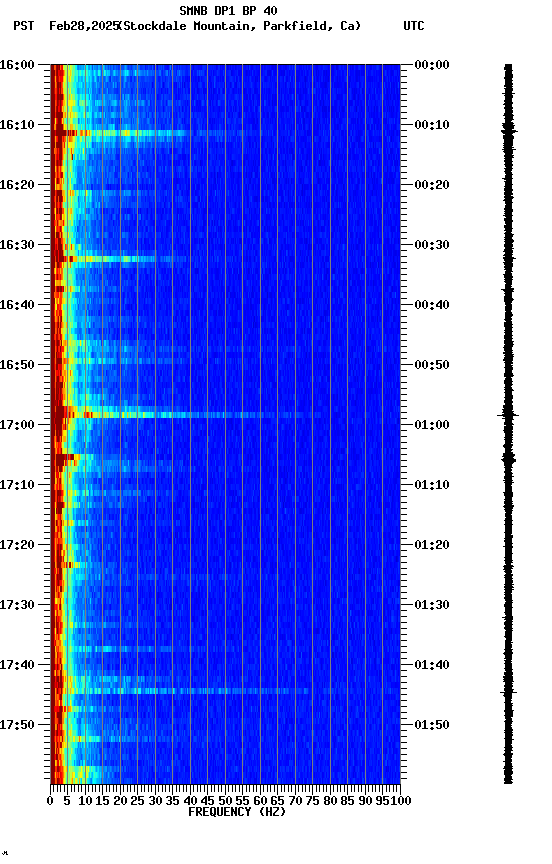Viewport: 552px width, 864px height.
Task: Click the spectrogram event streak near 16:32
Action: click(x=118, y=258)
